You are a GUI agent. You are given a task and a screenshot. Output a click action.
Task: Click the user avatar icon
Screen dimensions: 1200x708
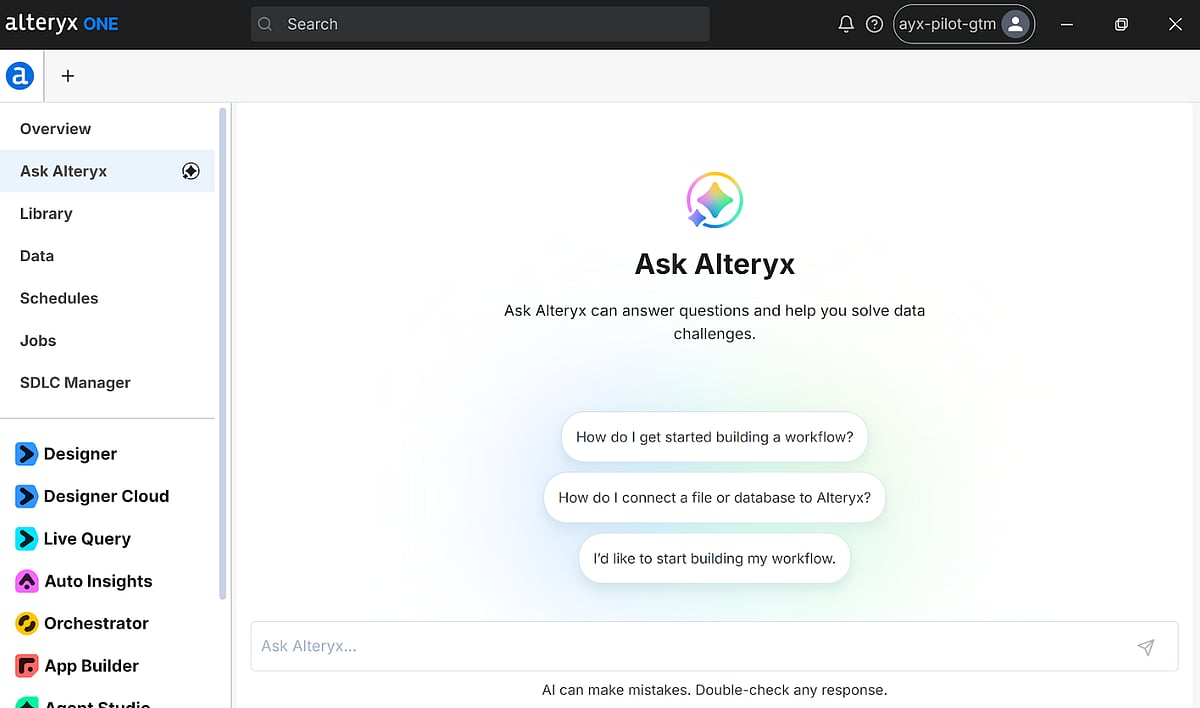click(1015, 24)
